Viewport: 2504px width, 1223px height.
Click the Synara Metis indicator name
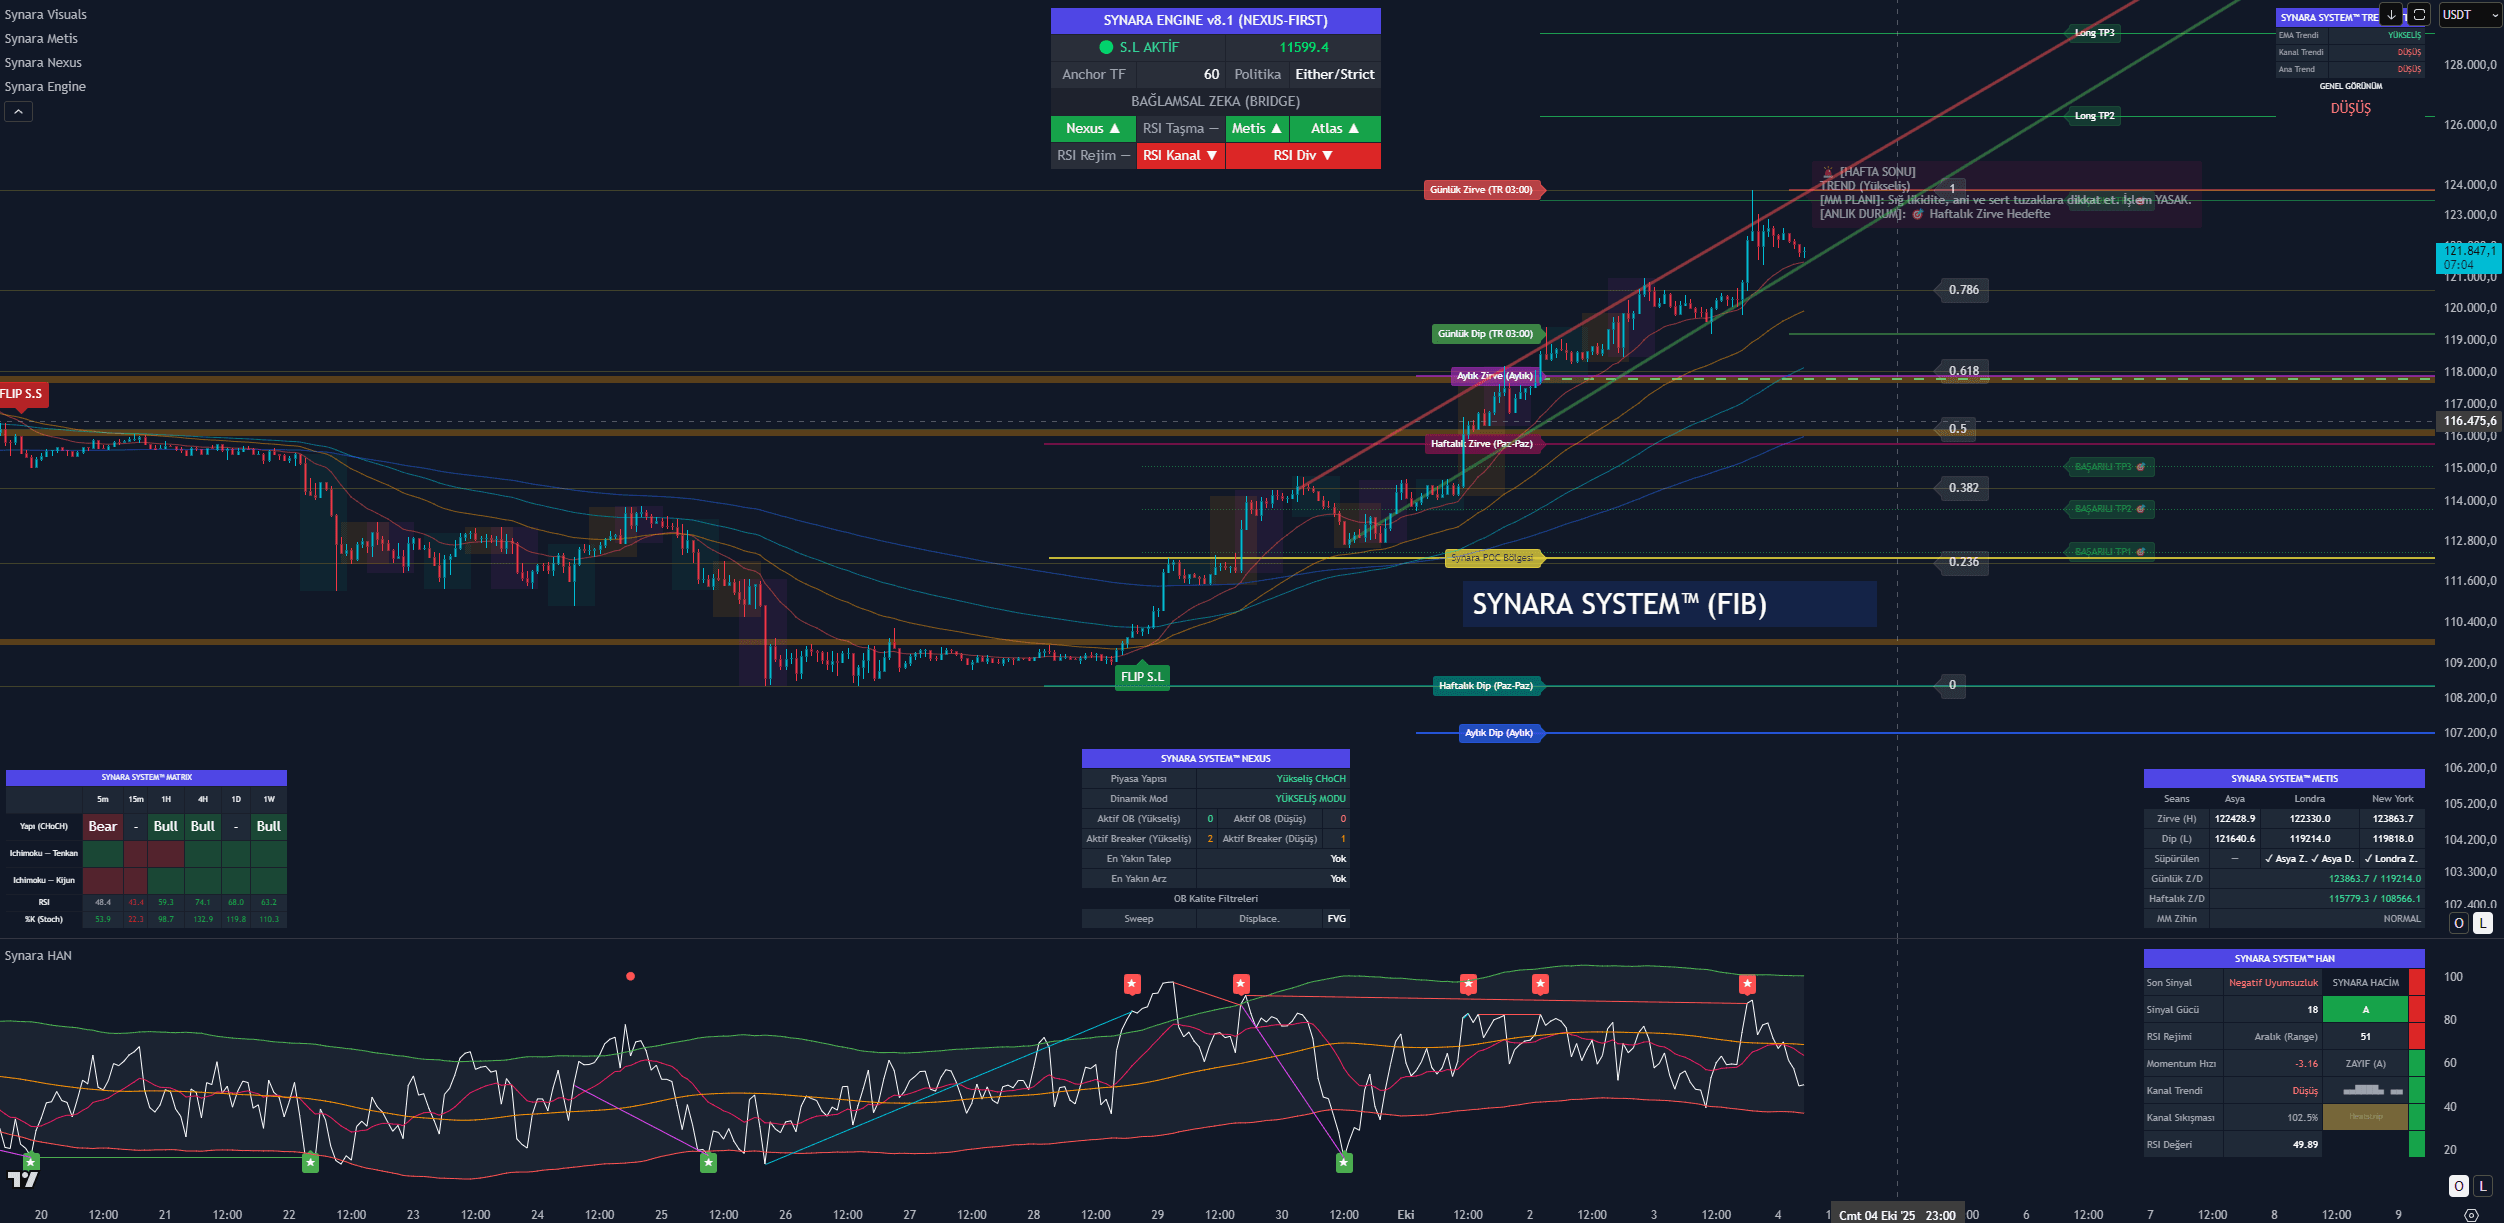(x=41, y=39)
